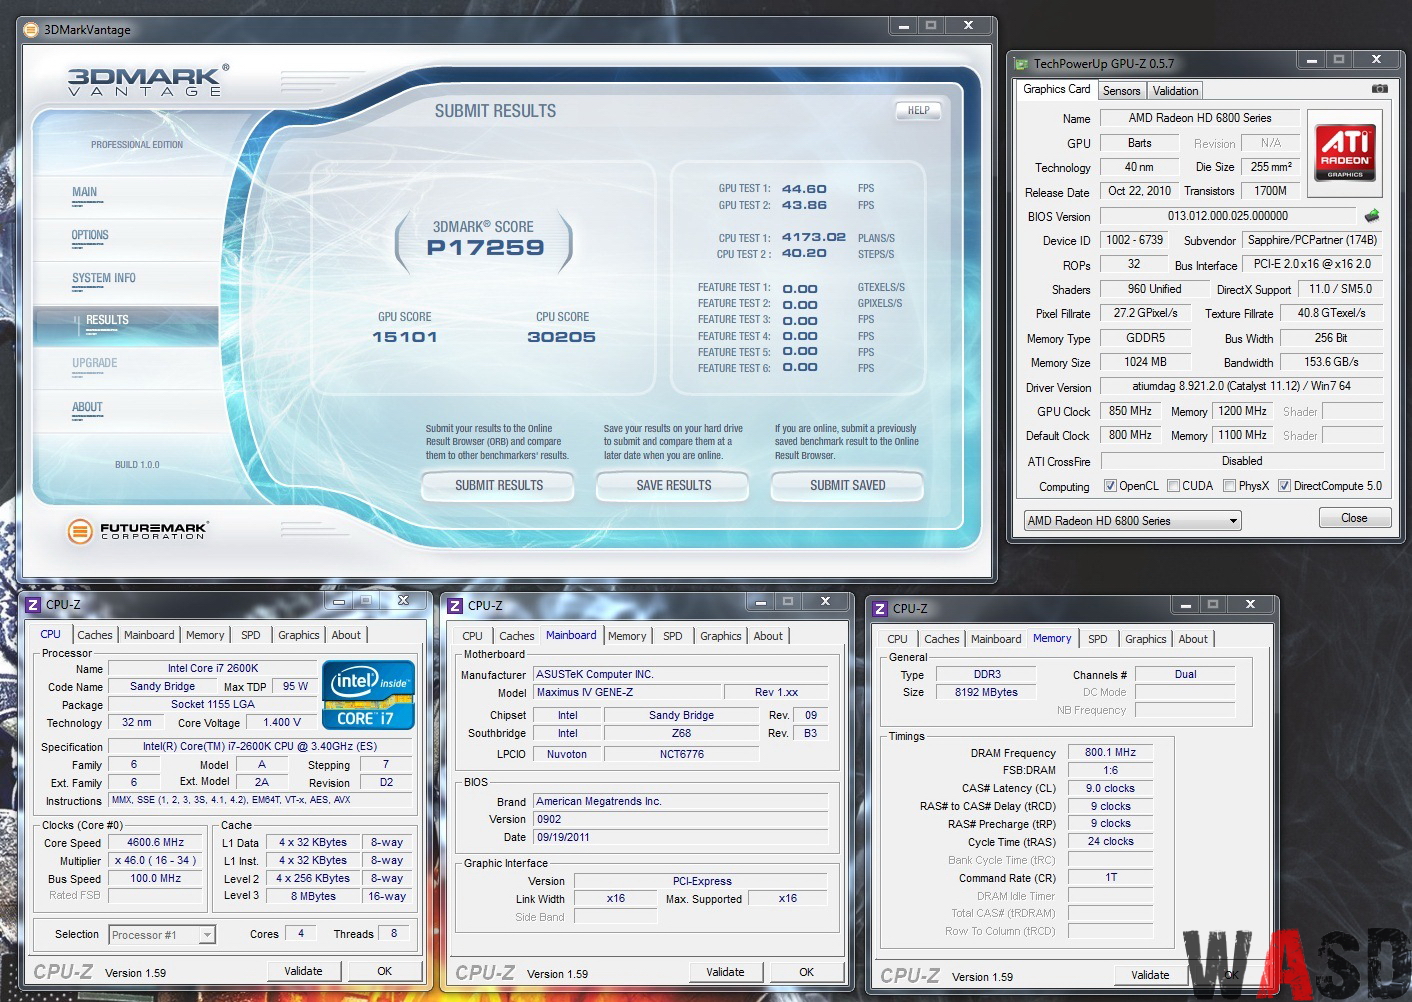Click the motherboard model 'Maximus IV GENE-Z'
This screenshot has width=1412, height=1002.
pyautogui.click(x=628, y=692)
